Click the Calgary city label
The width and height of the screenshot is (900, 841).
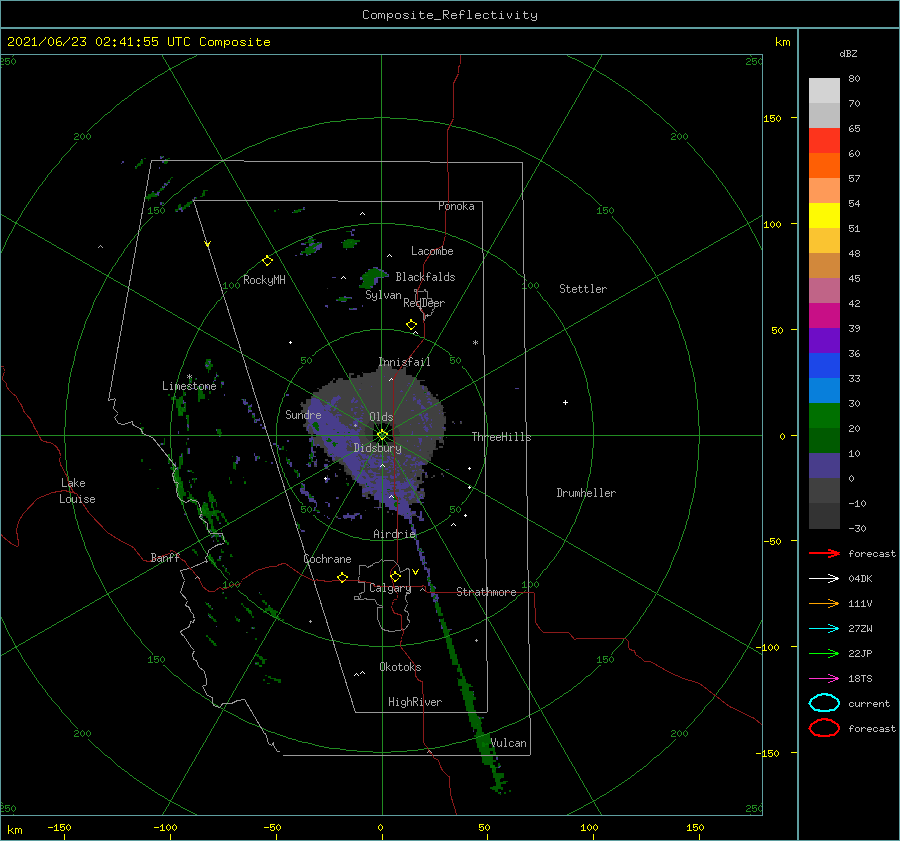390,588
